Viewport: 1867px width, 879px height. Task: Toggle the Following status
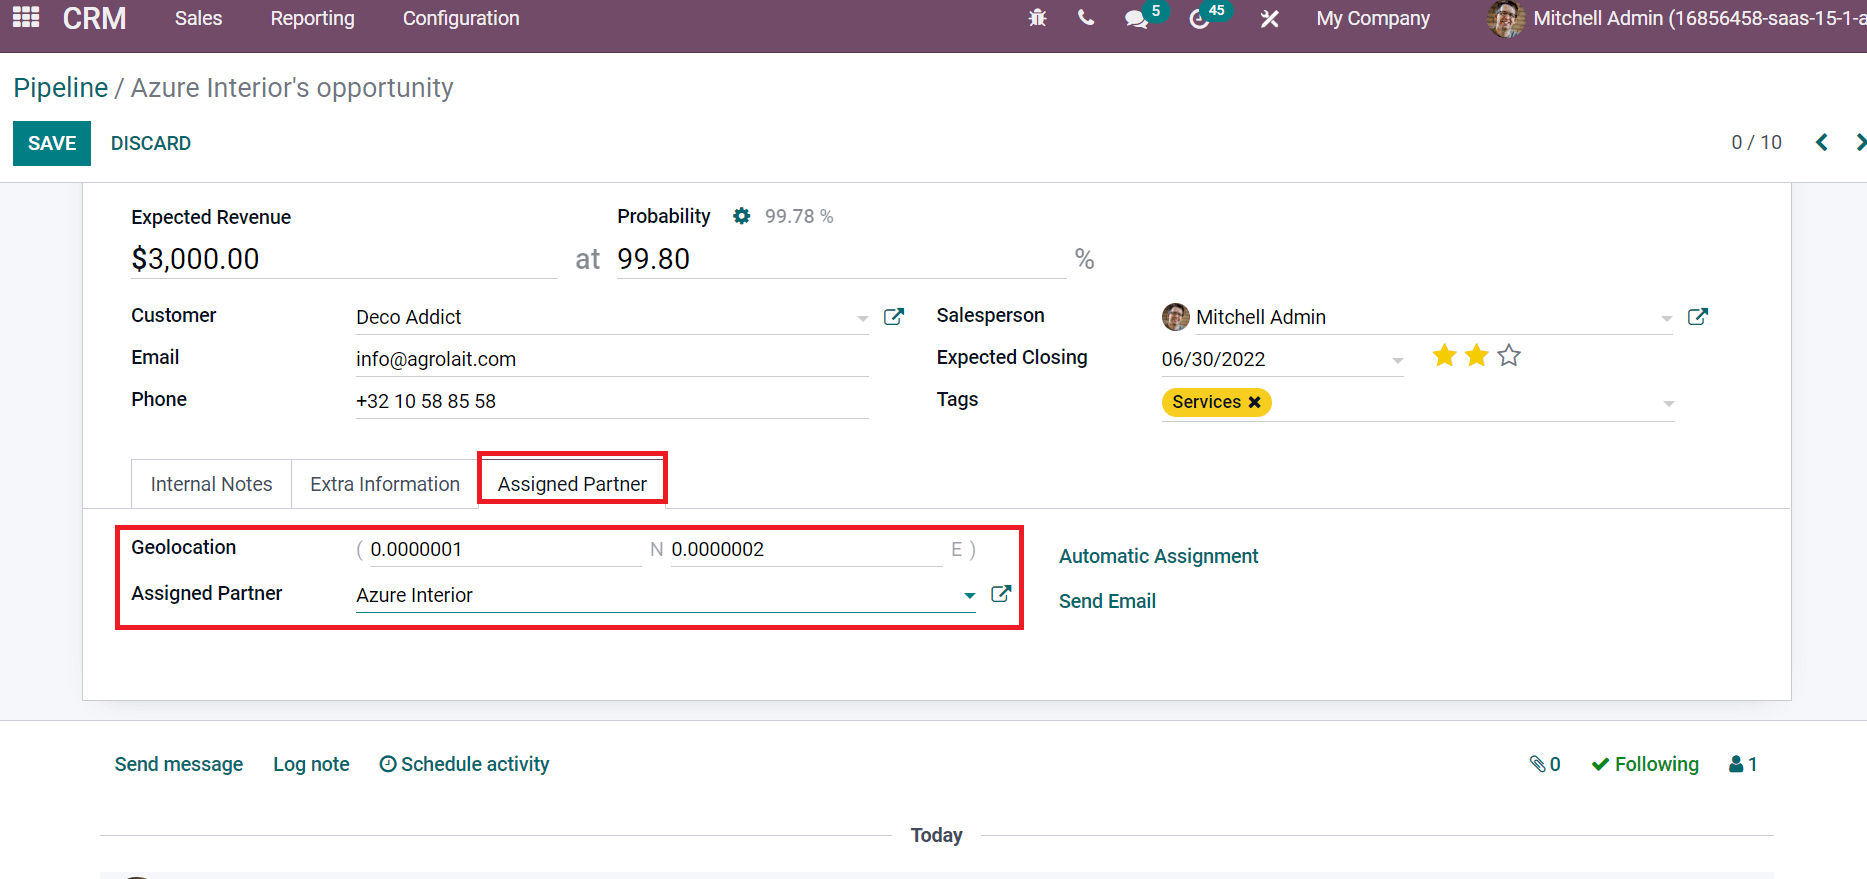click(x=1645, y=764)
